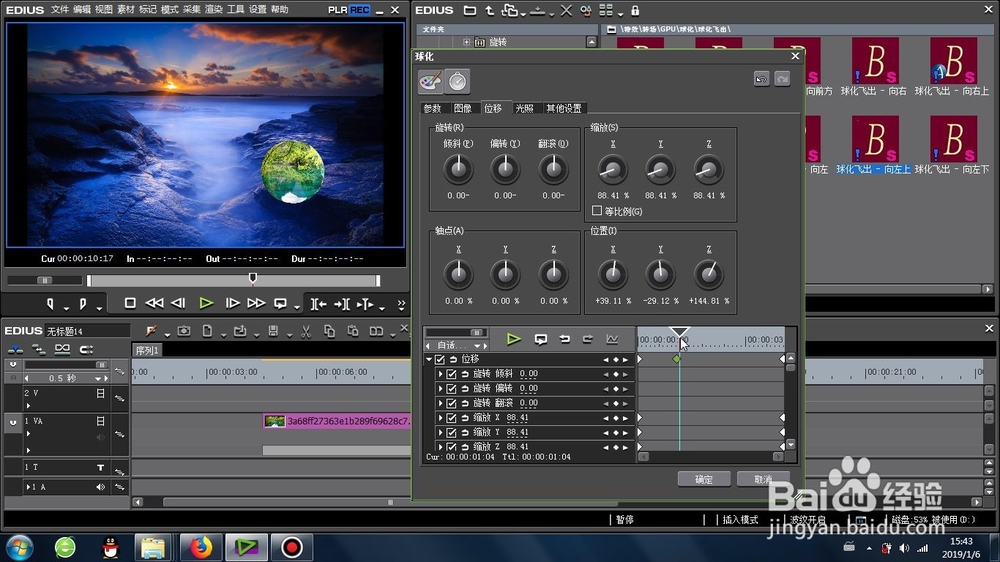Open the 自适 zoom dropdown in dialog
The width and height of the screenshot is (1000, 562).
(x=476, y=346)
